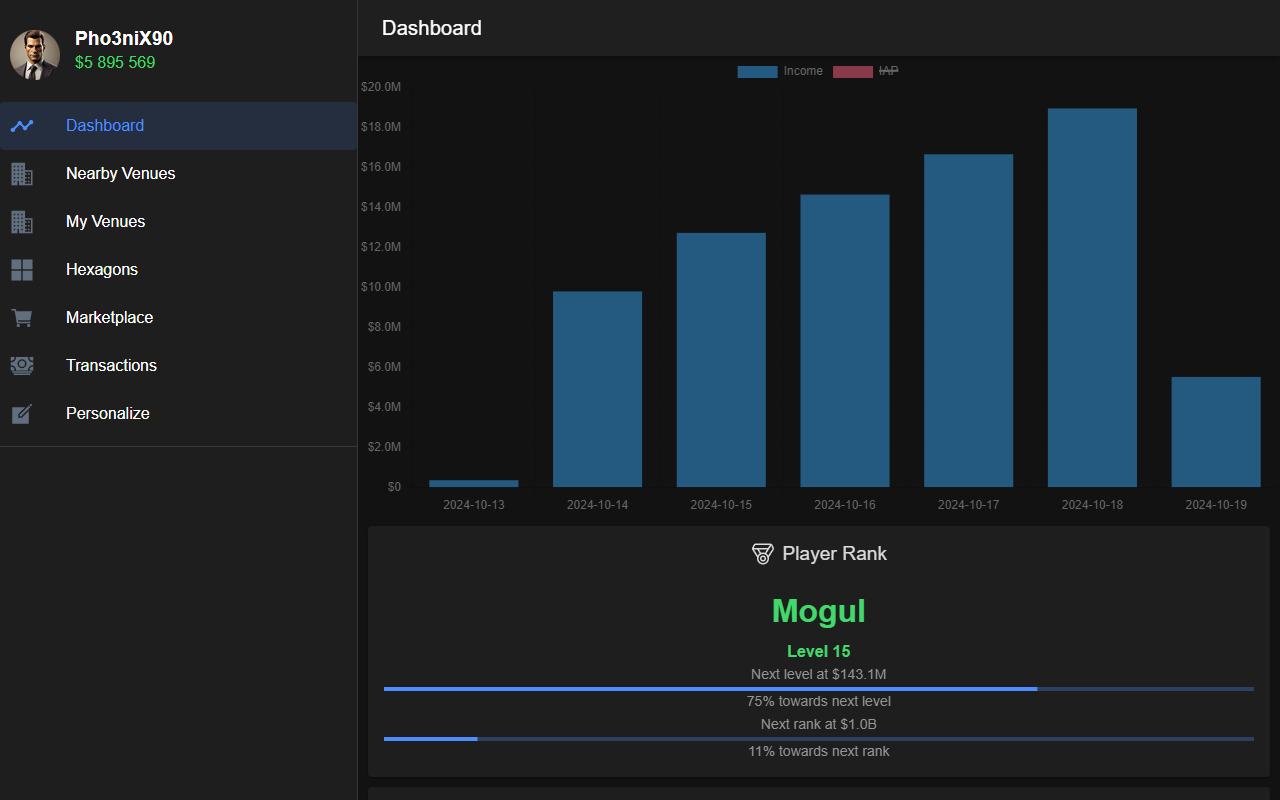This screenshot has width=1280, height=800.
Task: Click the 2024-10-14 axis date label
Action: (x=598, y=505)
